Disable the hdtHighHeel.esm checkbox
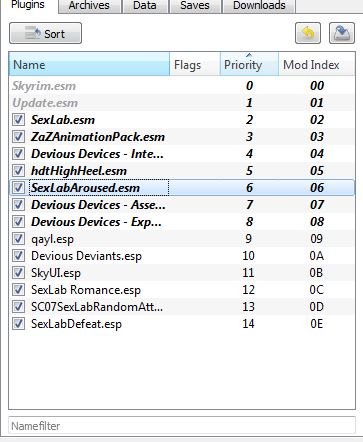Screen dimensions: 363x442 pos(18,171)
